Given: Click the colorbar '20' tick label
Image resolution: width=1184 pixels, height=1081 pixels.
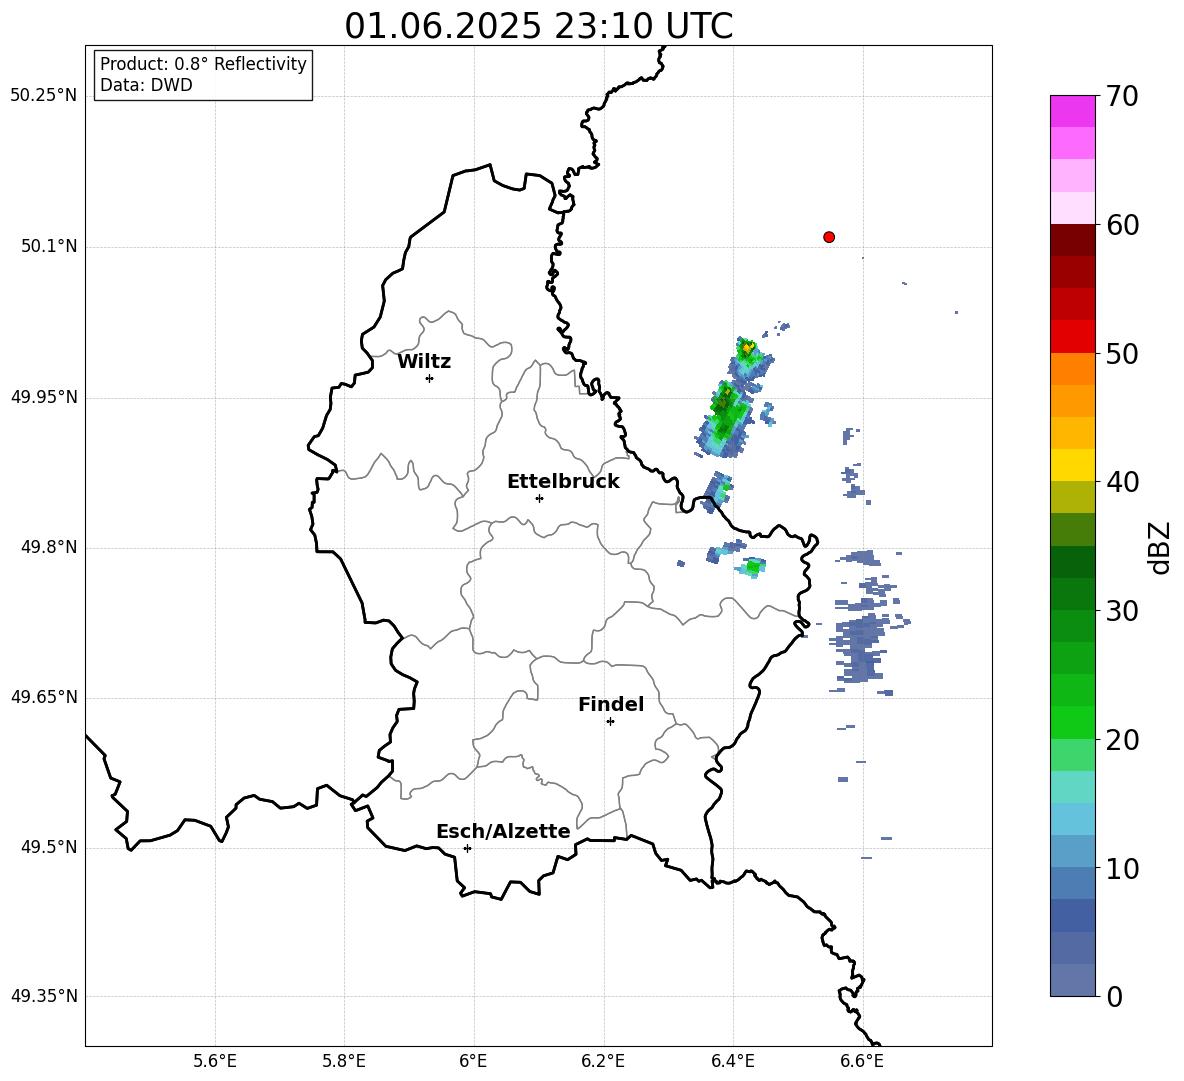Looking at the screenshot, I should 1122,740.
